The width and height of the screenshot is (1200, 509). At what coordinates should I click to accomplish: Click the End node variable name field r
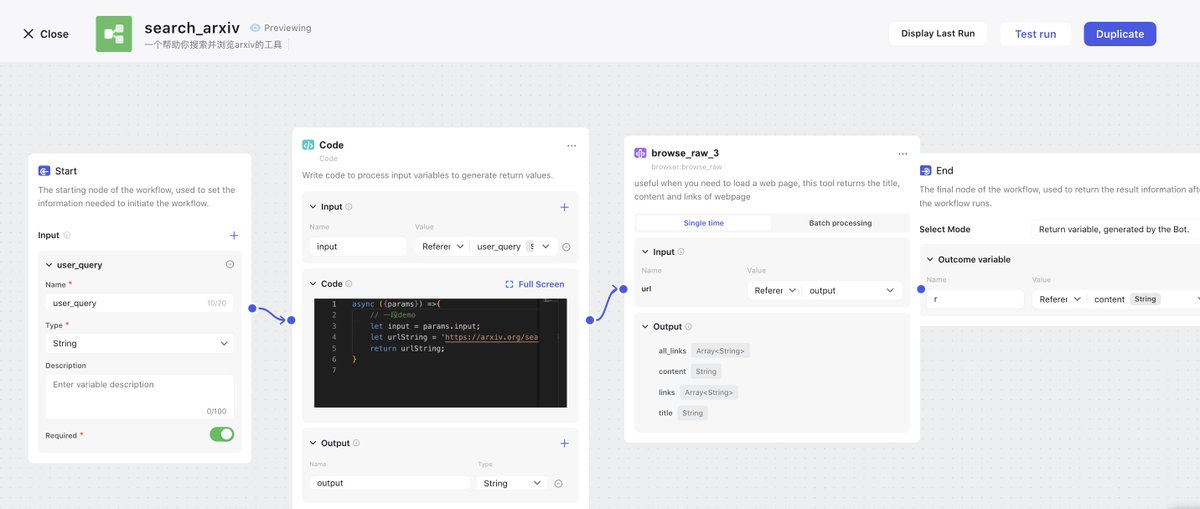[975, 298]
